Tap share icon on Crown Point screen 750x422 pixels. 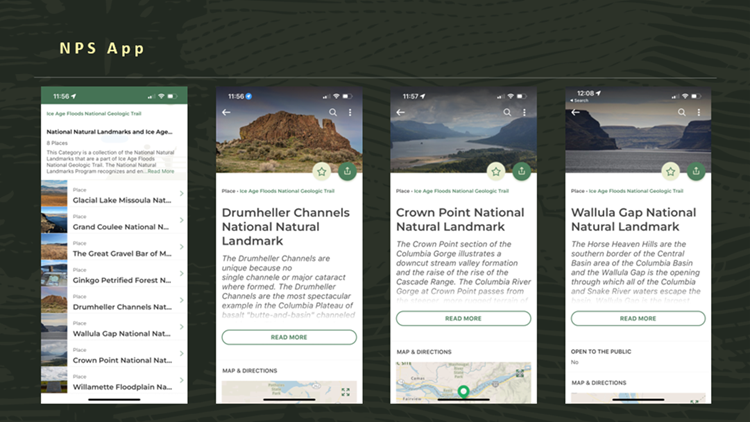pos(519,171)
